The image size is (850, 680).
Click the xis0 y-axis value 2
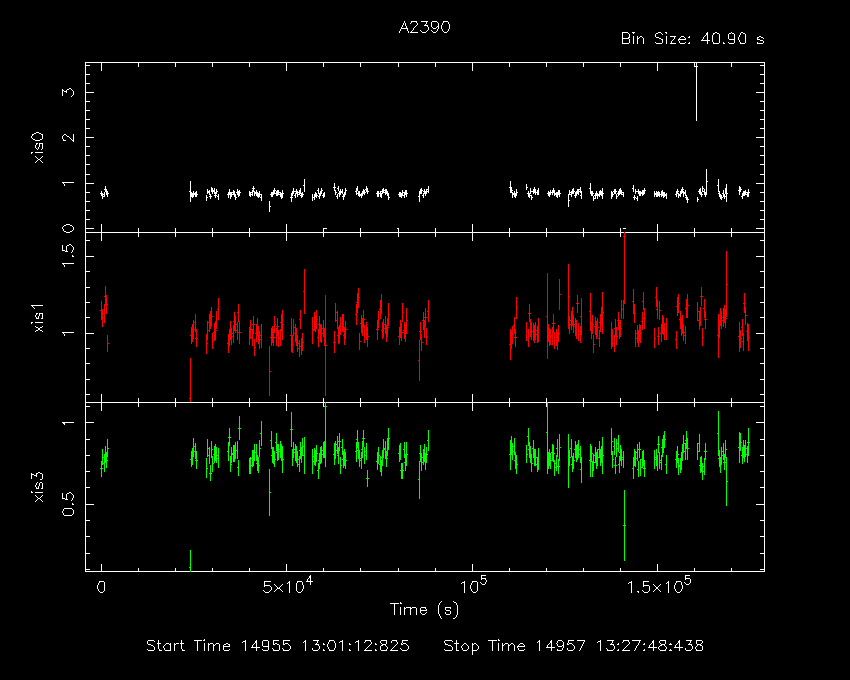68,137
